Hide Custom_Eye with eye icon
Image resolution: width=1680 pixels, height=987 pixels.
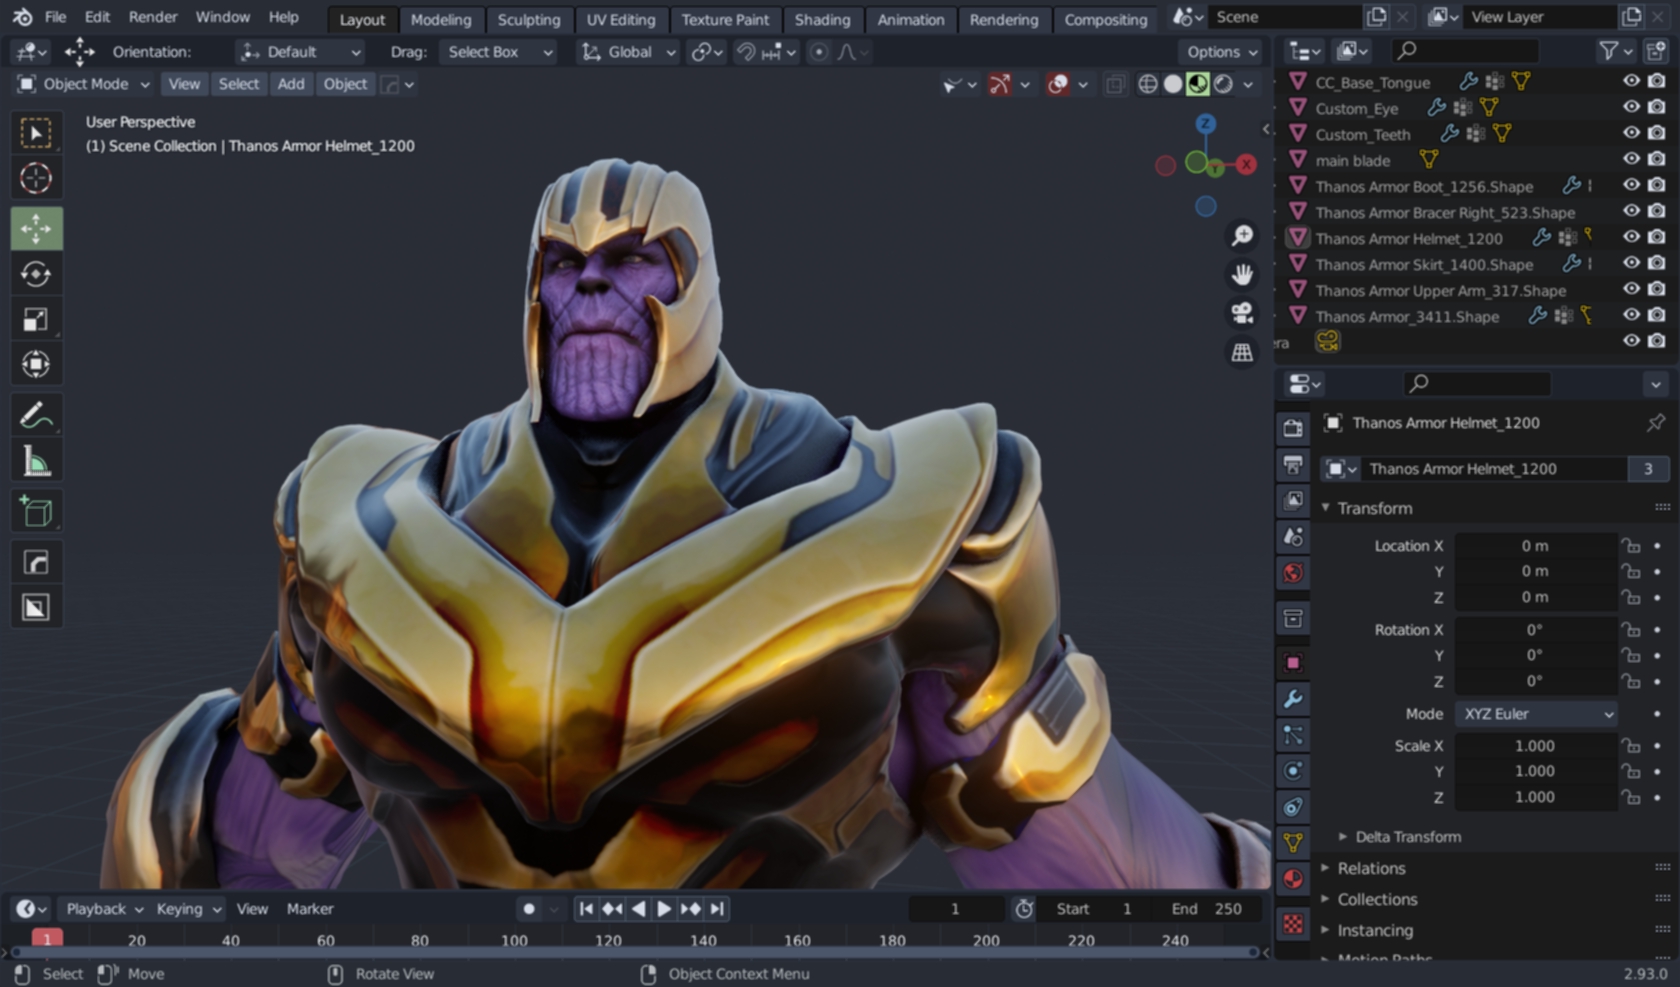click(1631, 107)
